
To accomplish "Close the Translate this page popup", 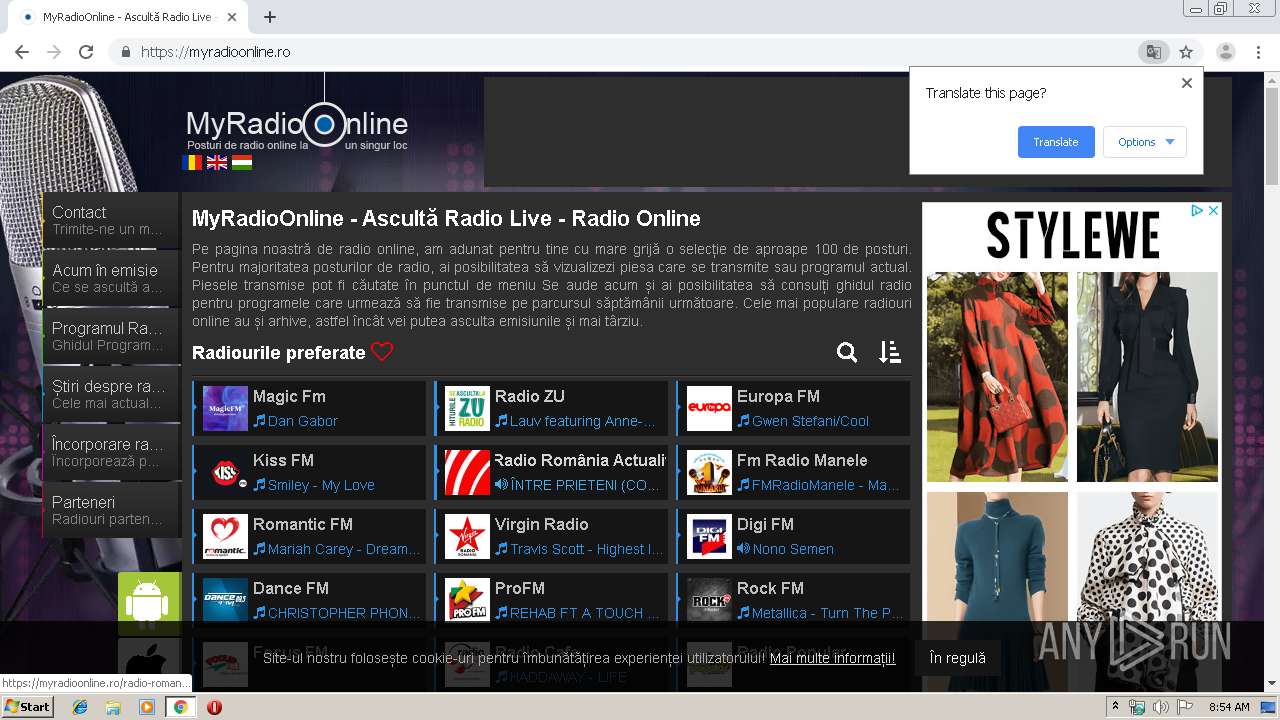I will 1187,83.
